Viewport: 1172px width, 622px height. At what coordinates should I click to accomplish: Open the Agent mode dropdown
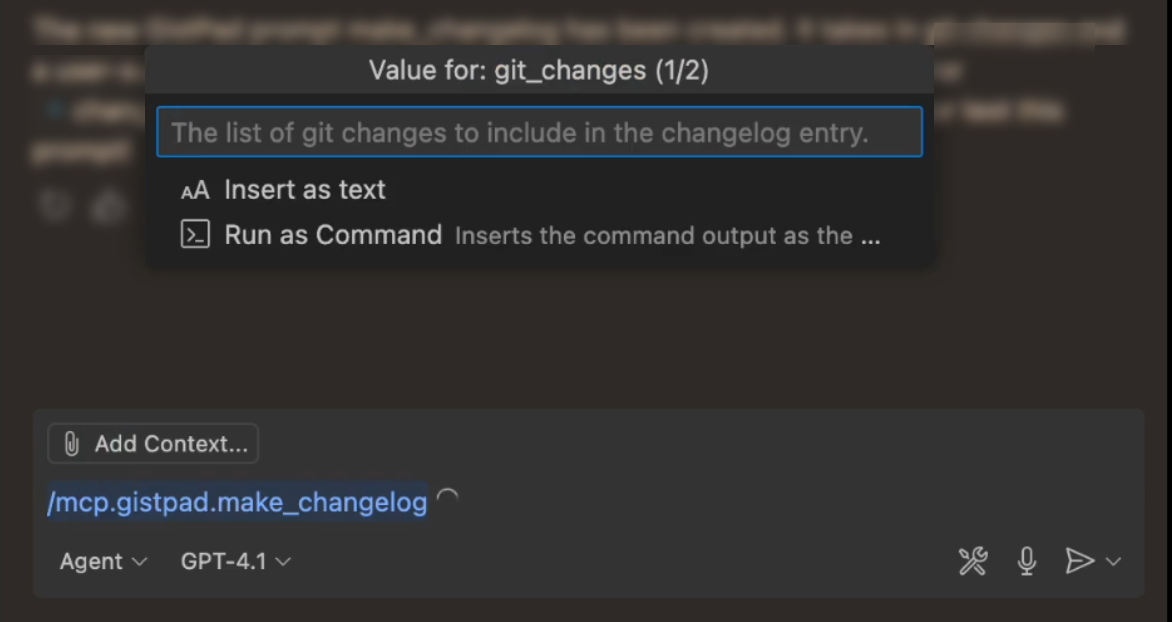101,561
